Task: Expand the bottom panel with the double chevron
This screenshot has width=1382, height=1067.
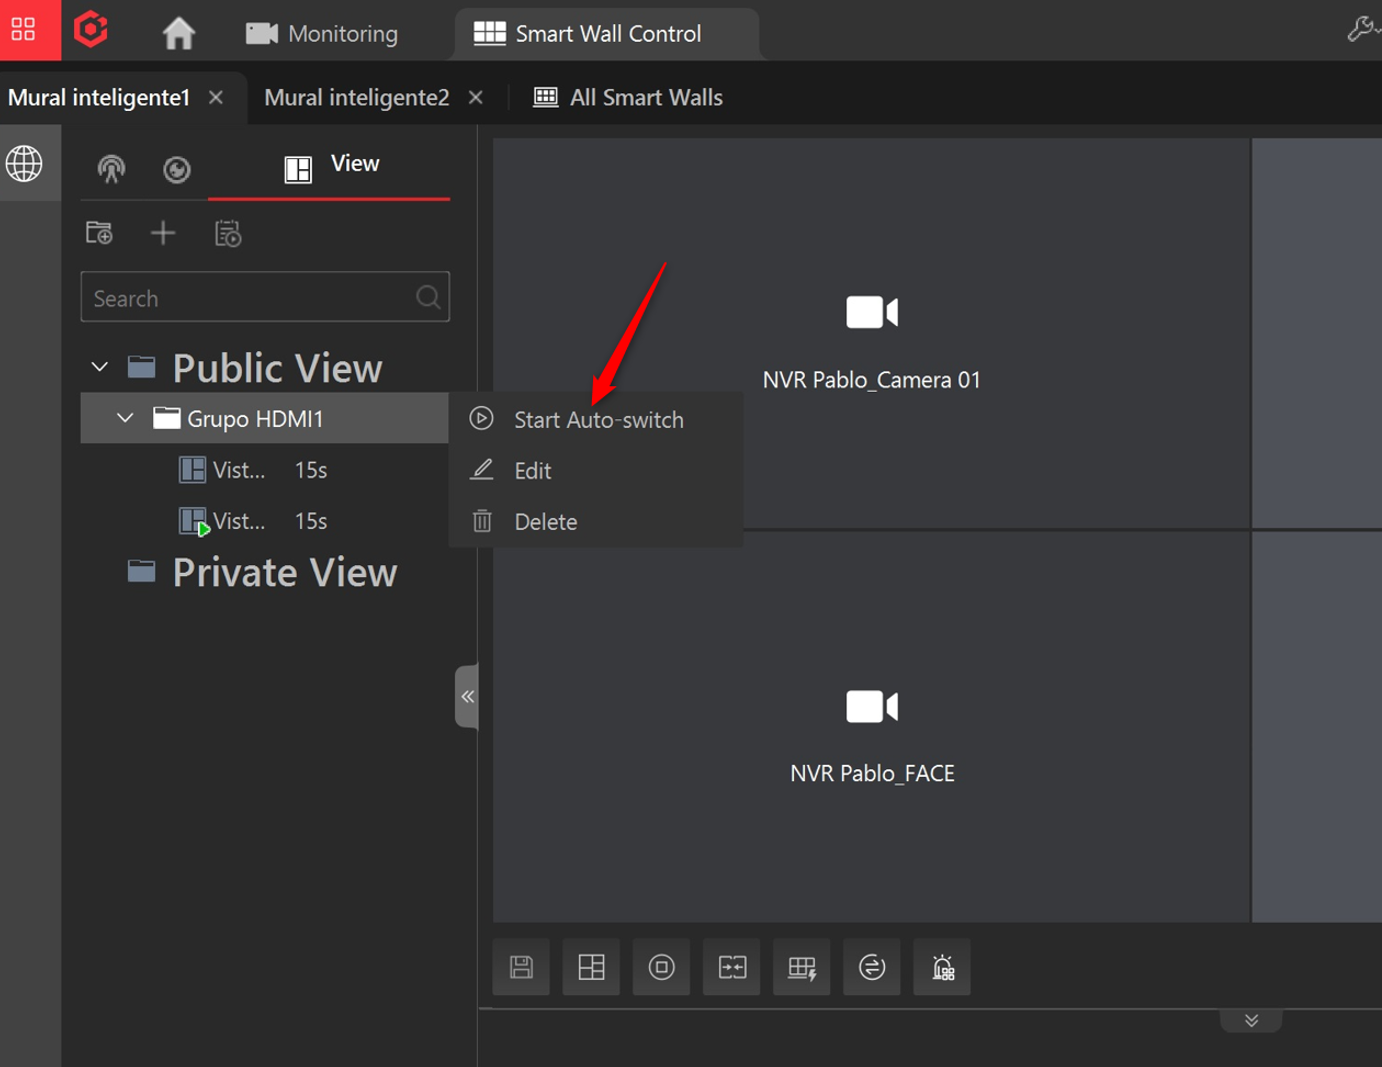Action: [1251, 1020]
